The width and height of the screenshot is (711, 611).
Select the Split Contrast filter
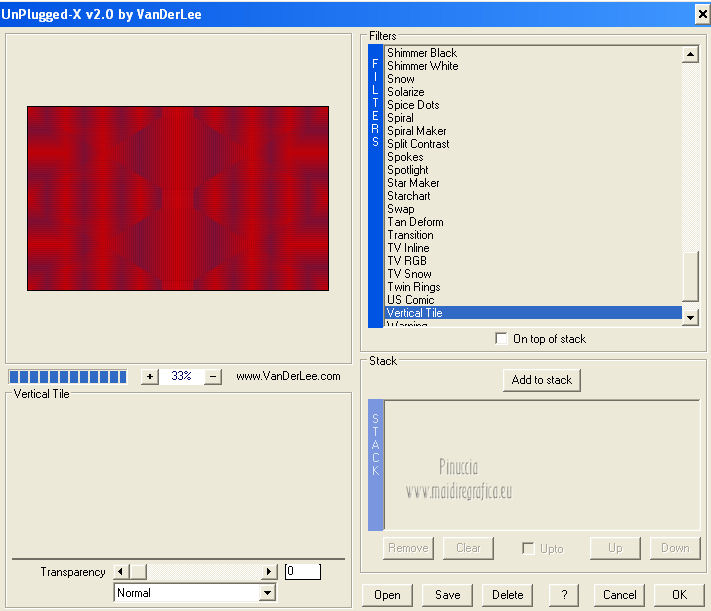533,144
